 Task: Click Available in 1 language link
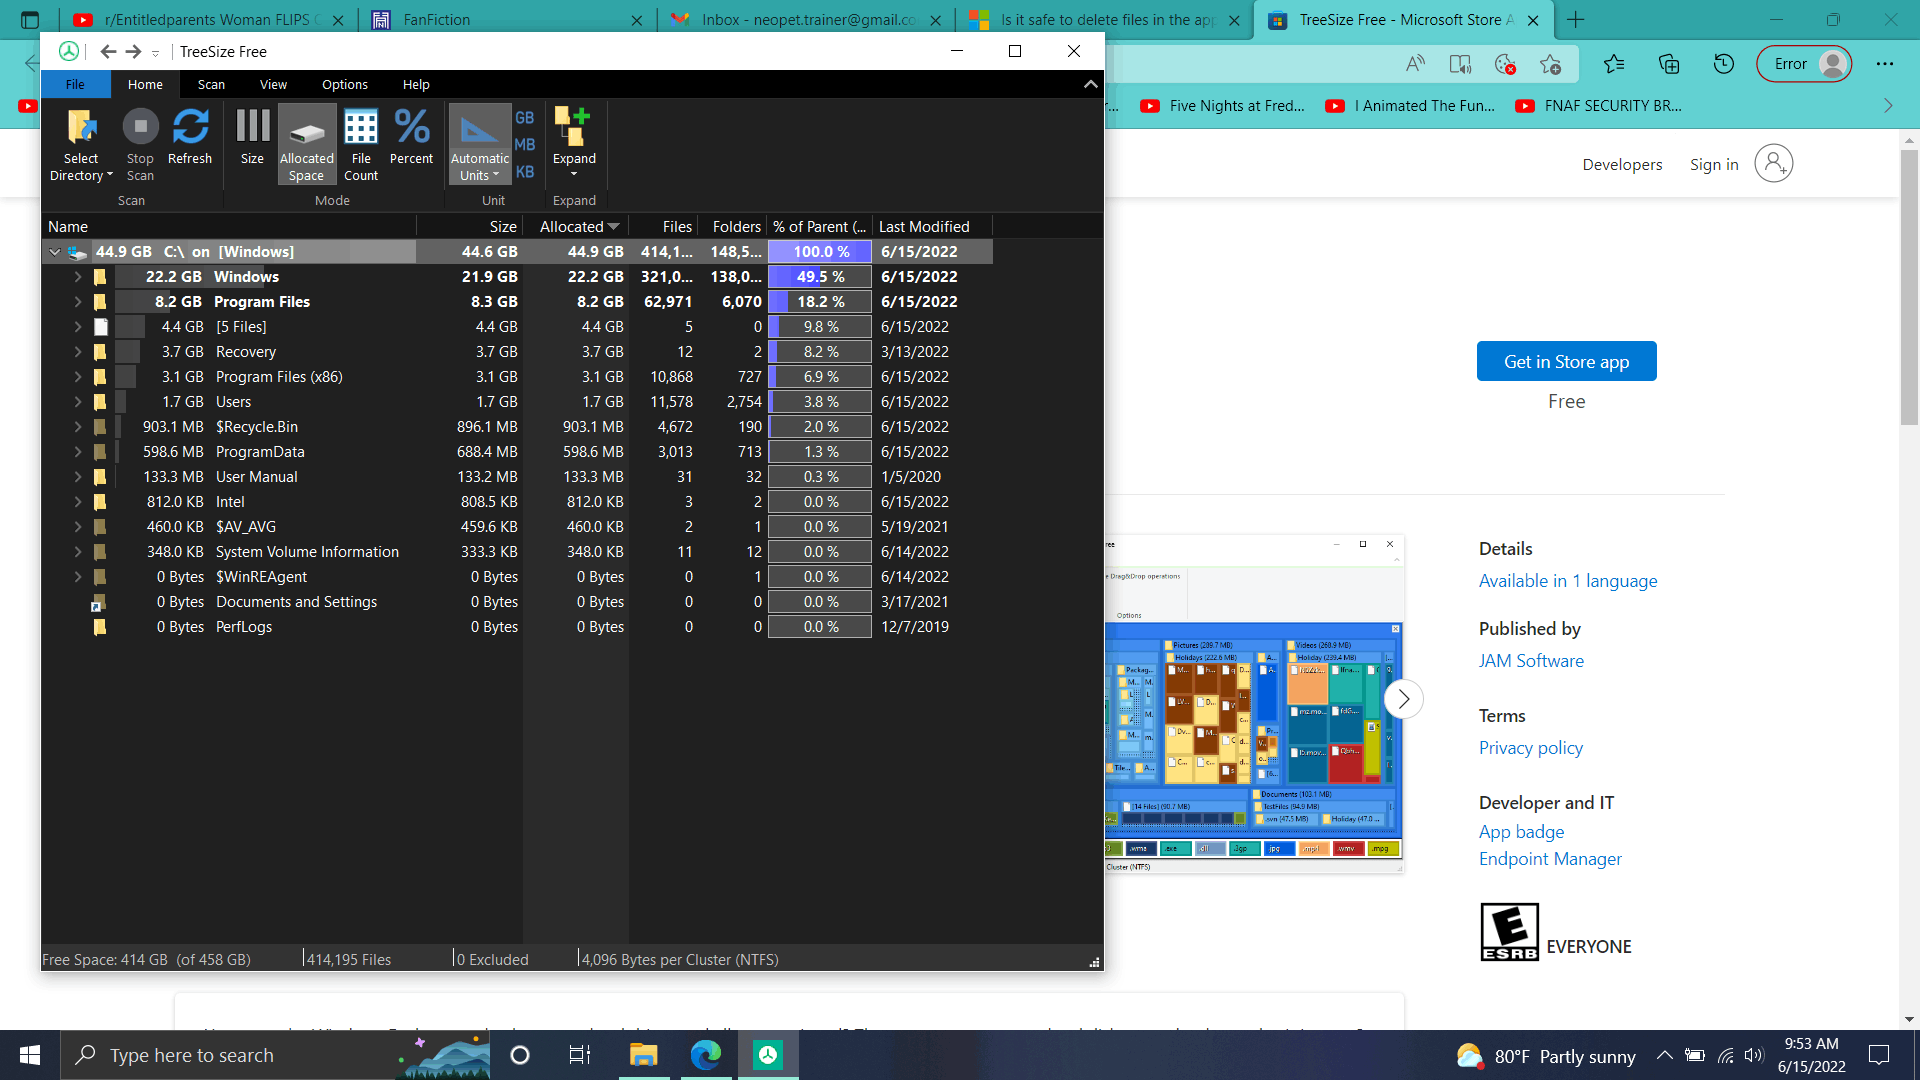click(x=1568, y=581)
